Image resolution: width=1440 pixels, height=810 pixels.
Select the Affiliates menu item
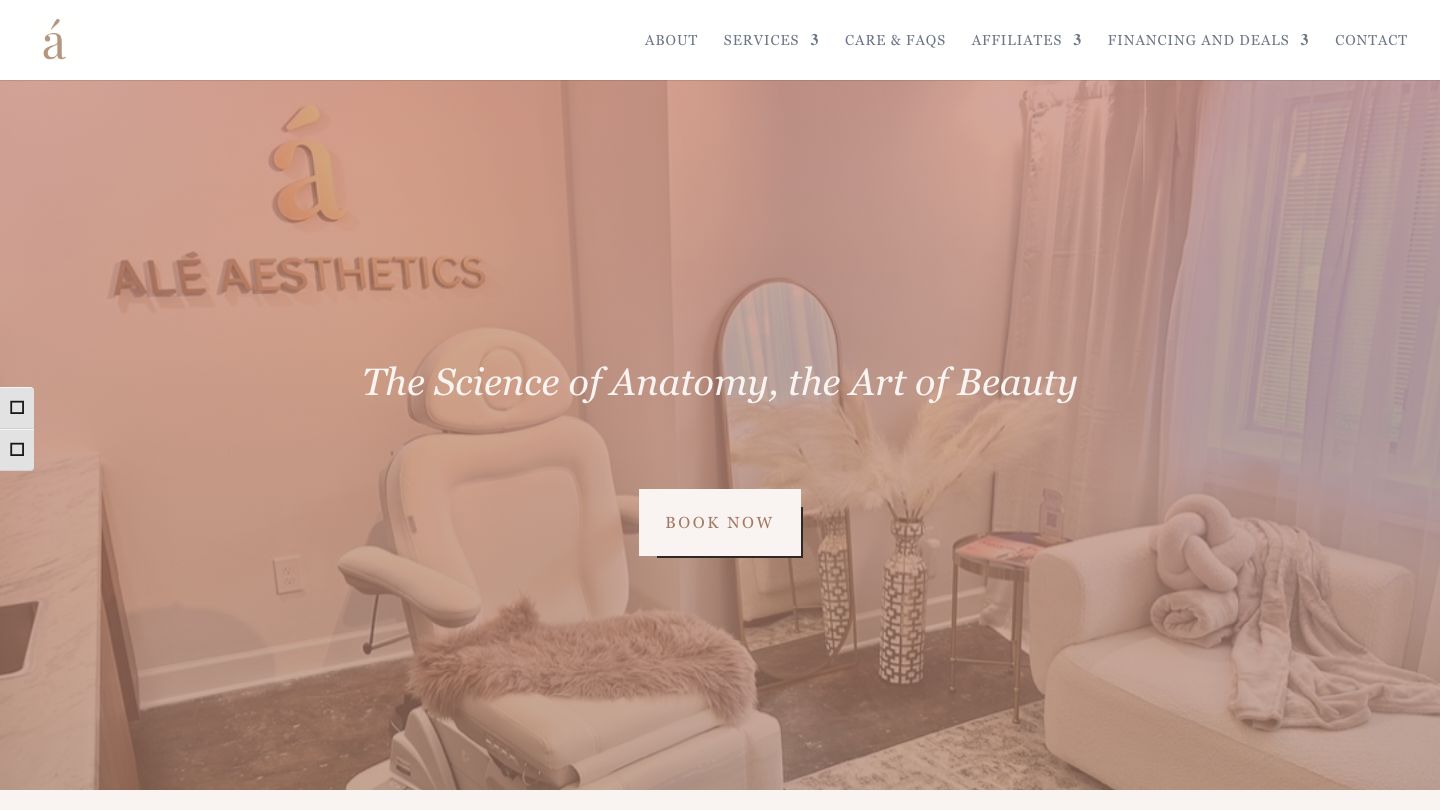pyautogui.click(x=1016, y=40)
